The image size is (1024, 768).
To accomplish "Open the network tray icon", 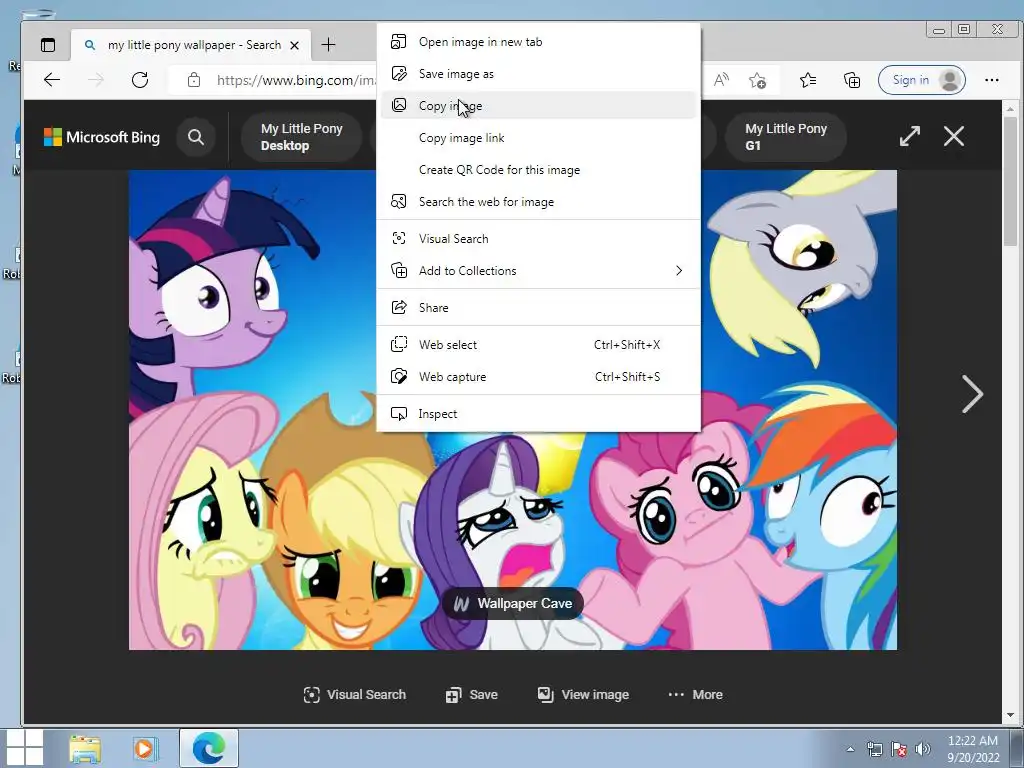I will coord(874,749).
